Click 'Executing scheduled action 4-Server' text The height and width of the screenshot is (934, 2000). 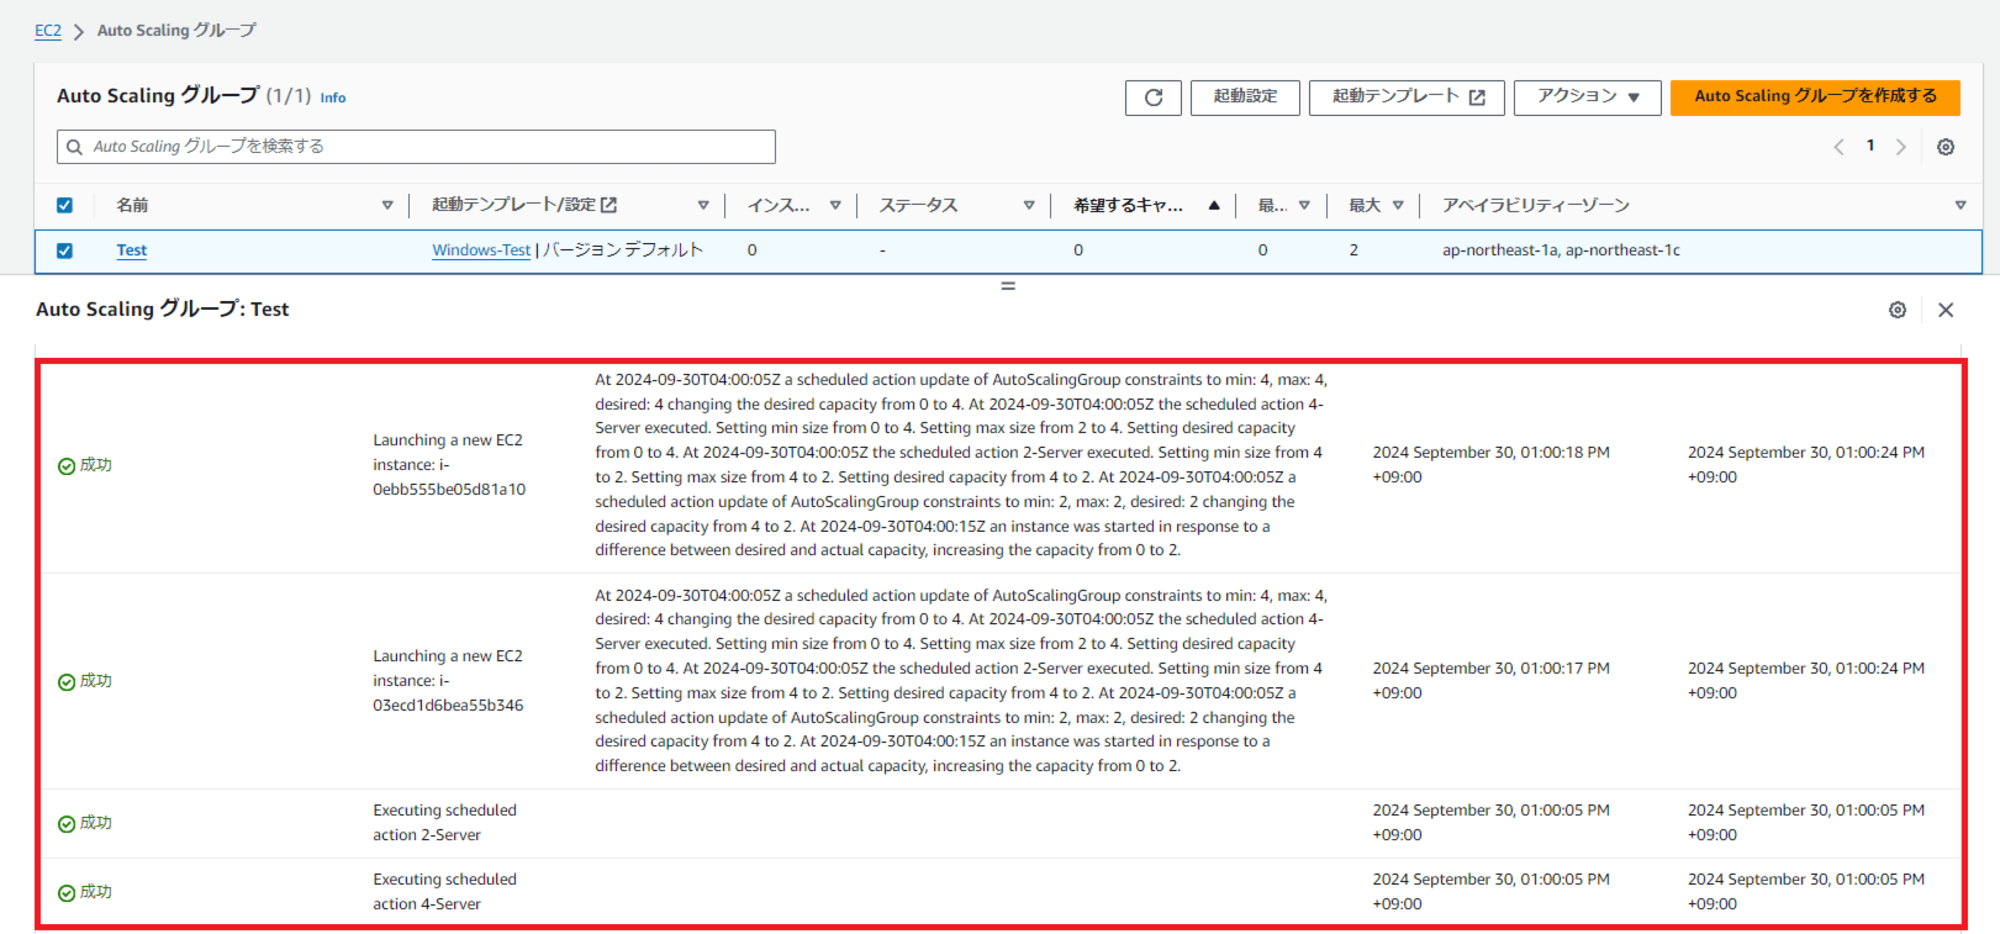tap(445, 892)
